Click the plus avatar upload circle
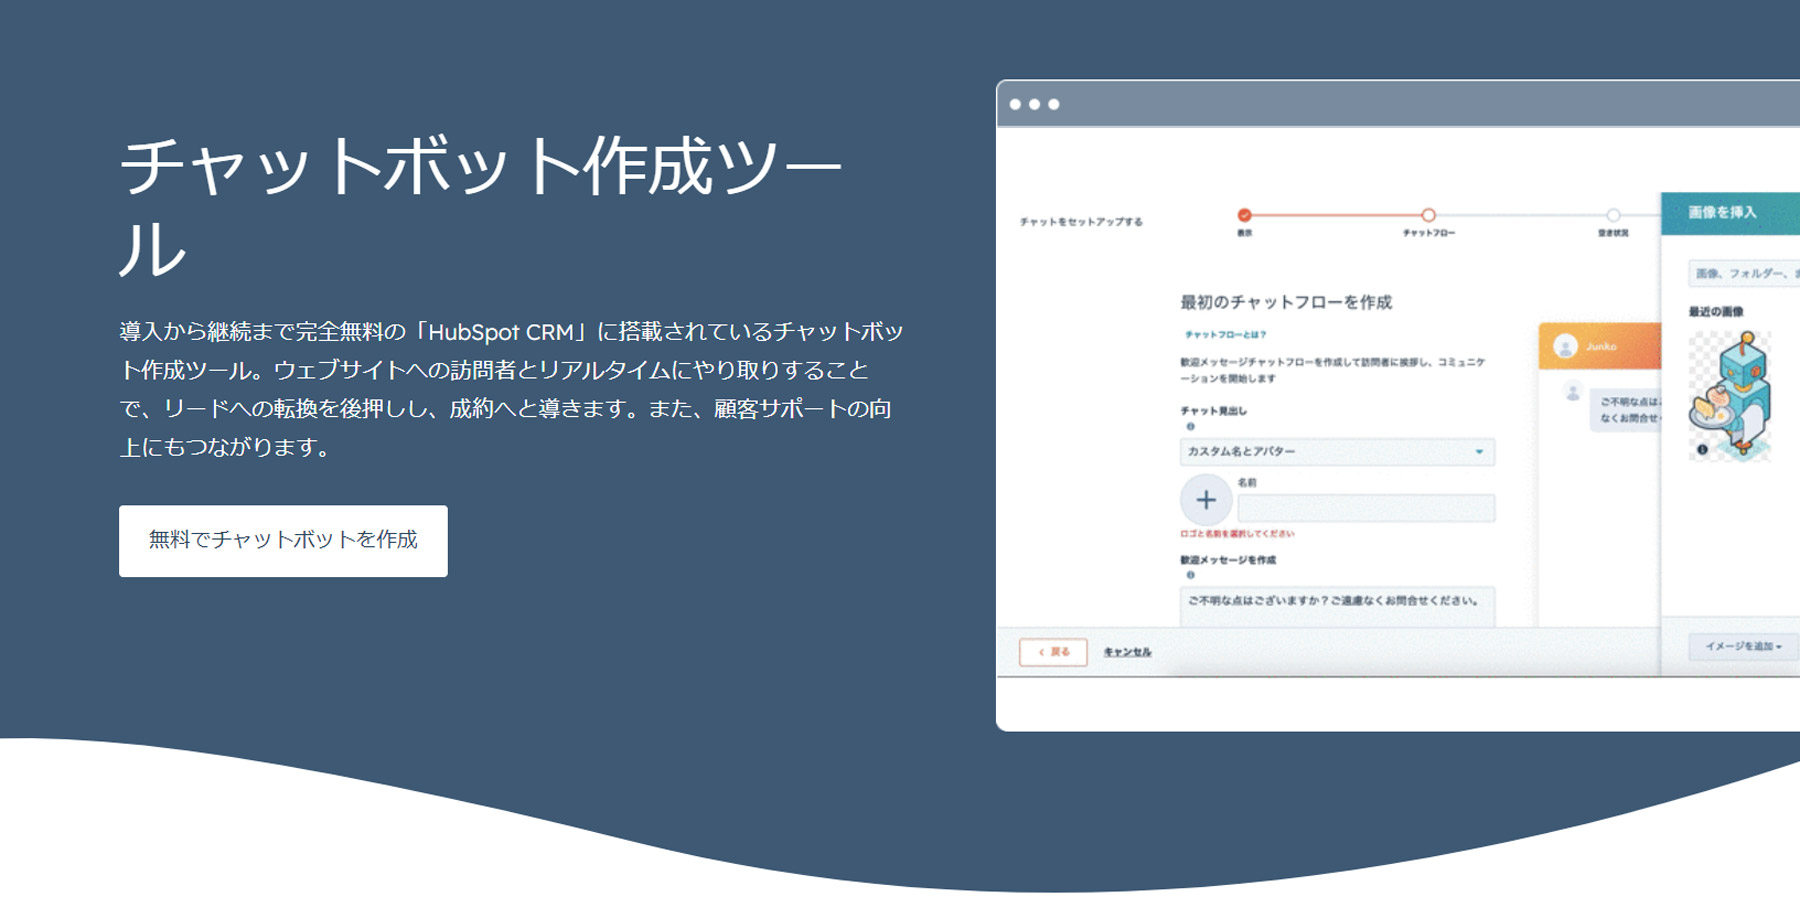The image size is (1800, 907). coord(1206,500)
